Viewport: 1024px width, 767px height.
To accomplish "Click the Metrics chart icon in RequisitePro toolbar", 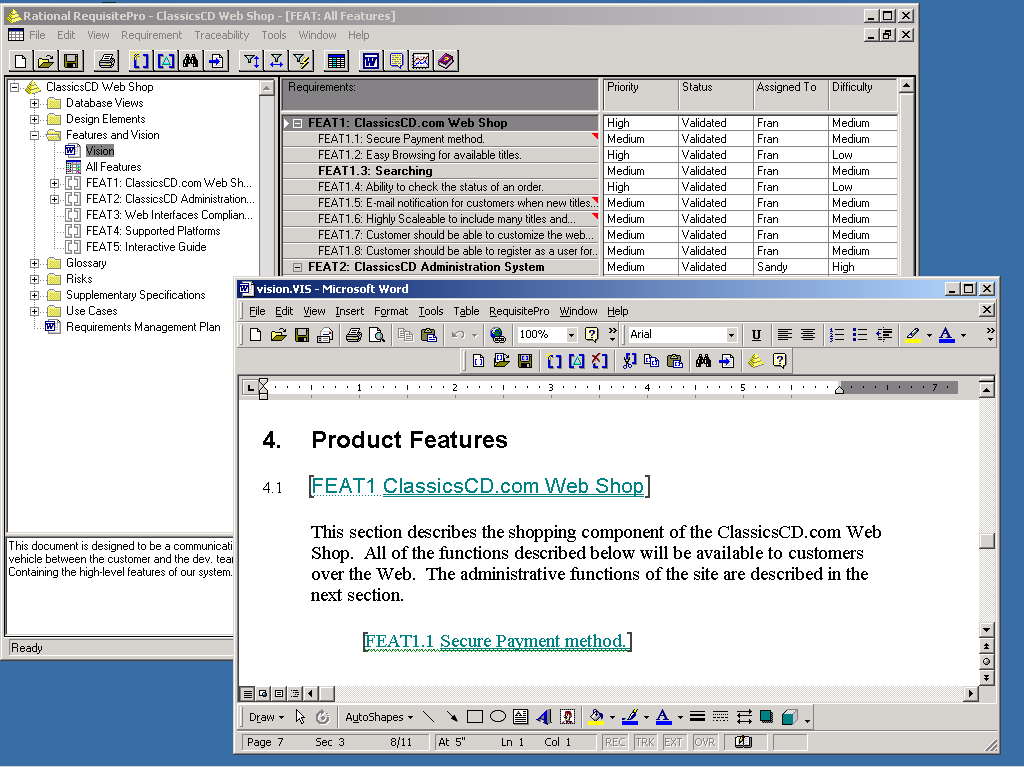I will pos(420,60).
